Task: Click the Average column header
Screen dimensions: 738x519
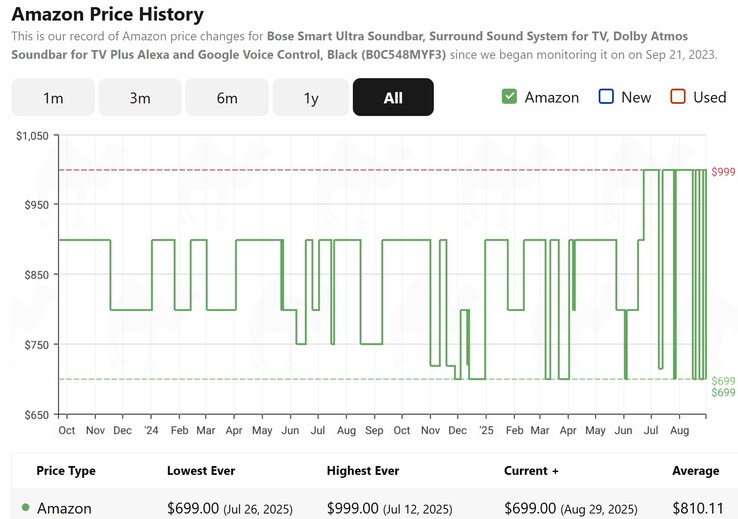Action: [695, 470]
